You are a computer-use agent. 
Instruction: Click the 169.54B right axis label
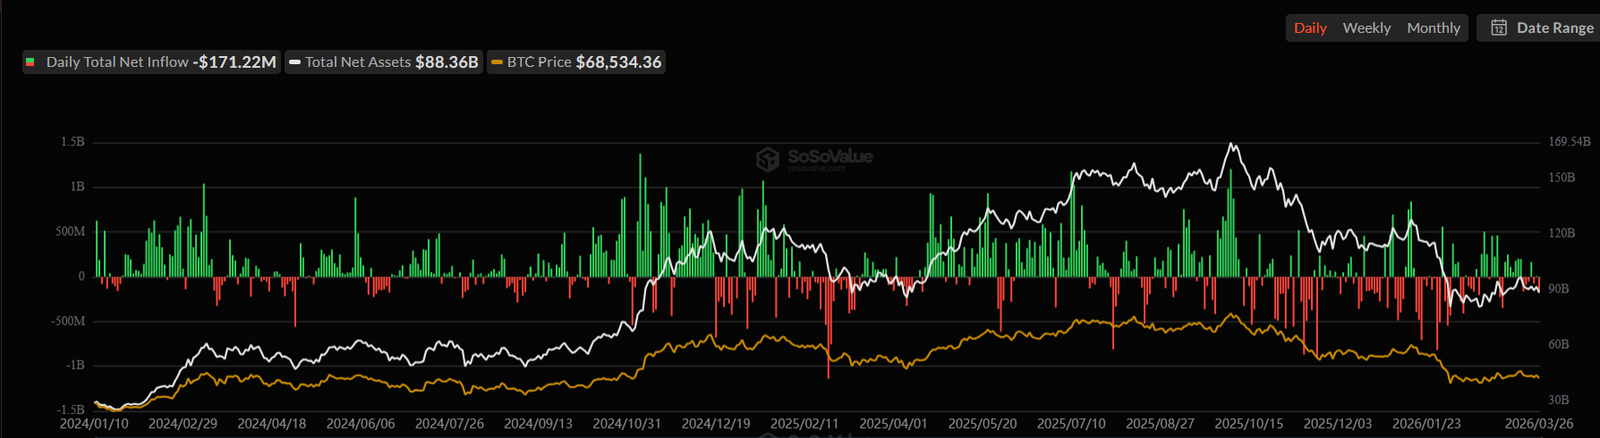[1569, 142]
